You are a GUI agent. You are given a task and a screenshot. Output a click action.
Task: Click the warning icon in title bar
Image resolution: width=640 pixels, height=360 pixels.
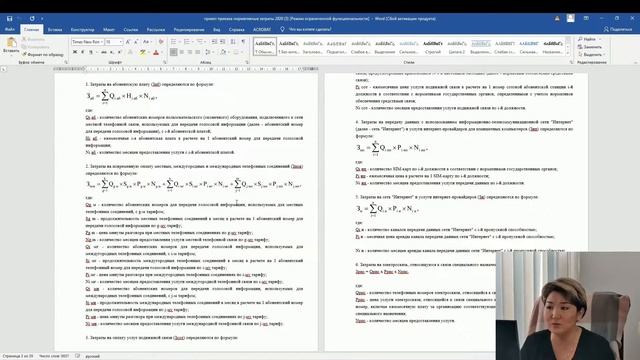coord(557,18)
